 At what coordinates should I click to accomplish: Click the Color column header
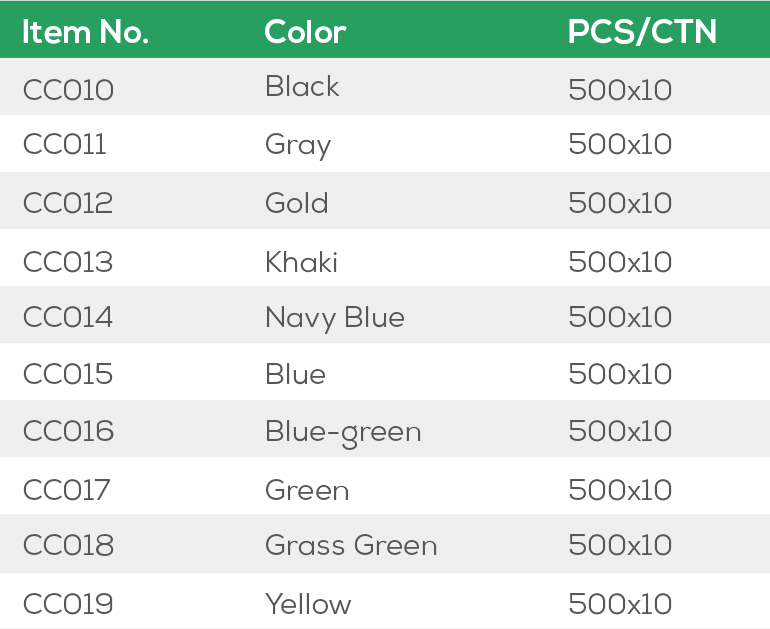(x=305, y=32)
